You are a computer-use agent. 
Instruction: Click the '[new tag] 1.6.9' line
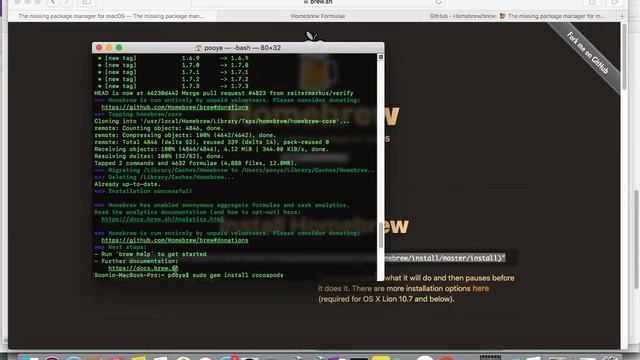[173, 58]
